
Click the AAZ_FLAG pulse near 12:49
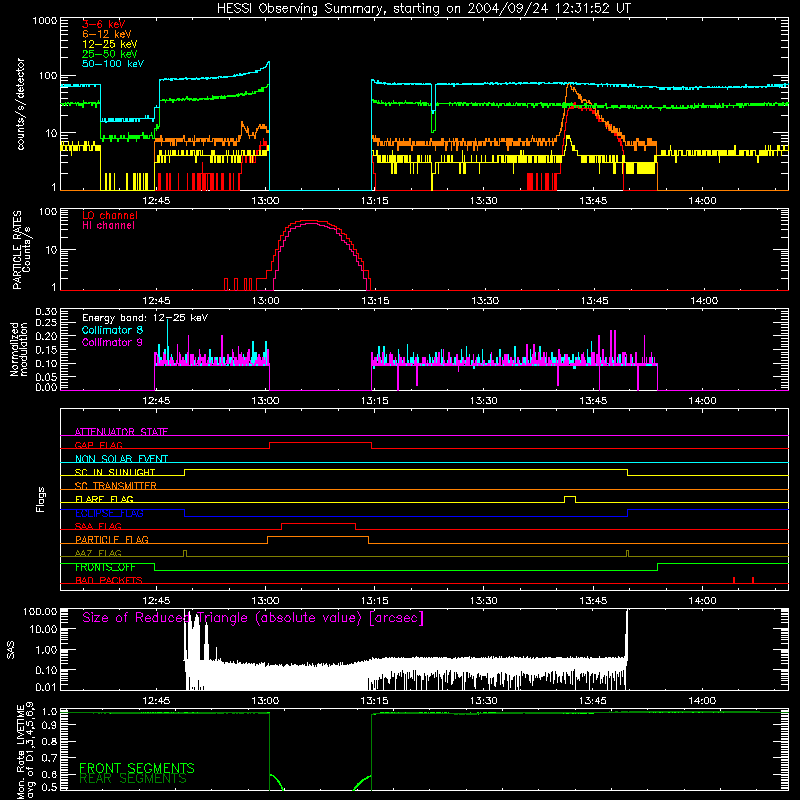[x=185, y=553]
